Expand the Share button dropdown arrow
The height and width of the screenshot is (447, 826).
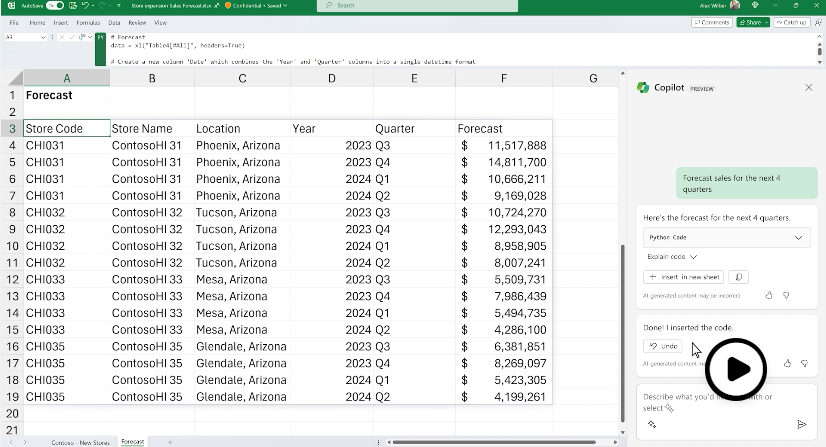click(766, 23)
